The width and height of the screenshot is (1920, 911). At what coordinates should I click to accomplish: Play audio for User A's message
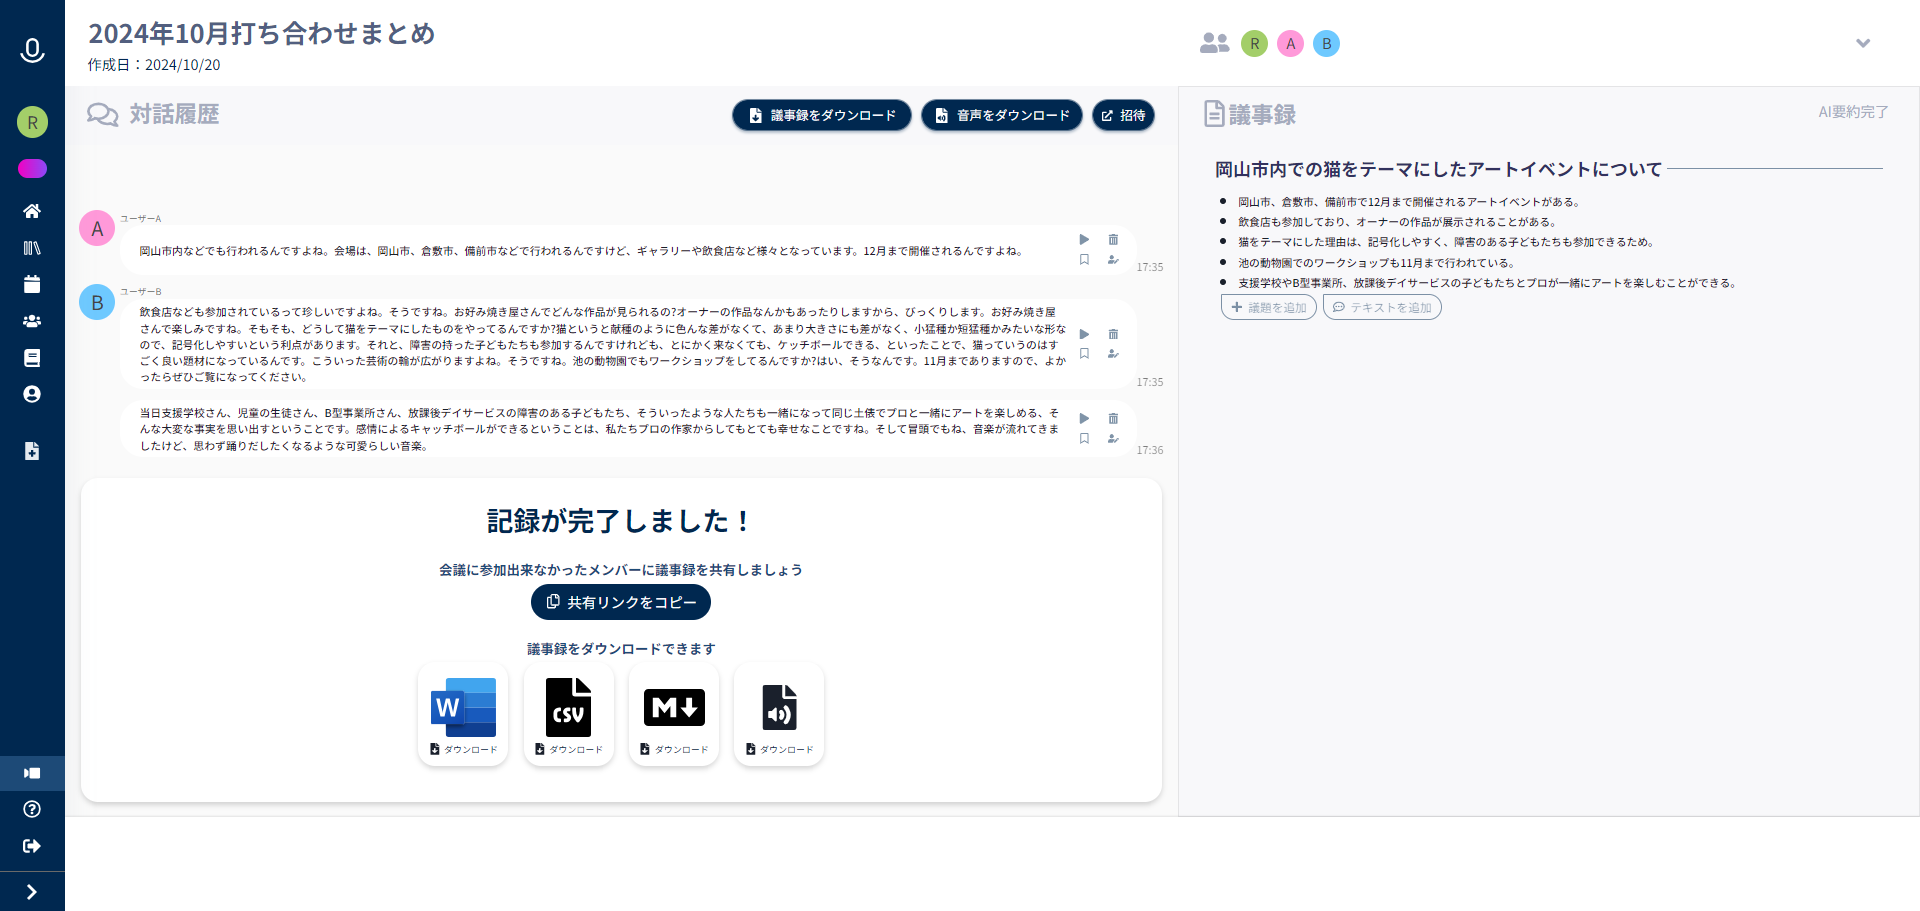coord(1084,240)
